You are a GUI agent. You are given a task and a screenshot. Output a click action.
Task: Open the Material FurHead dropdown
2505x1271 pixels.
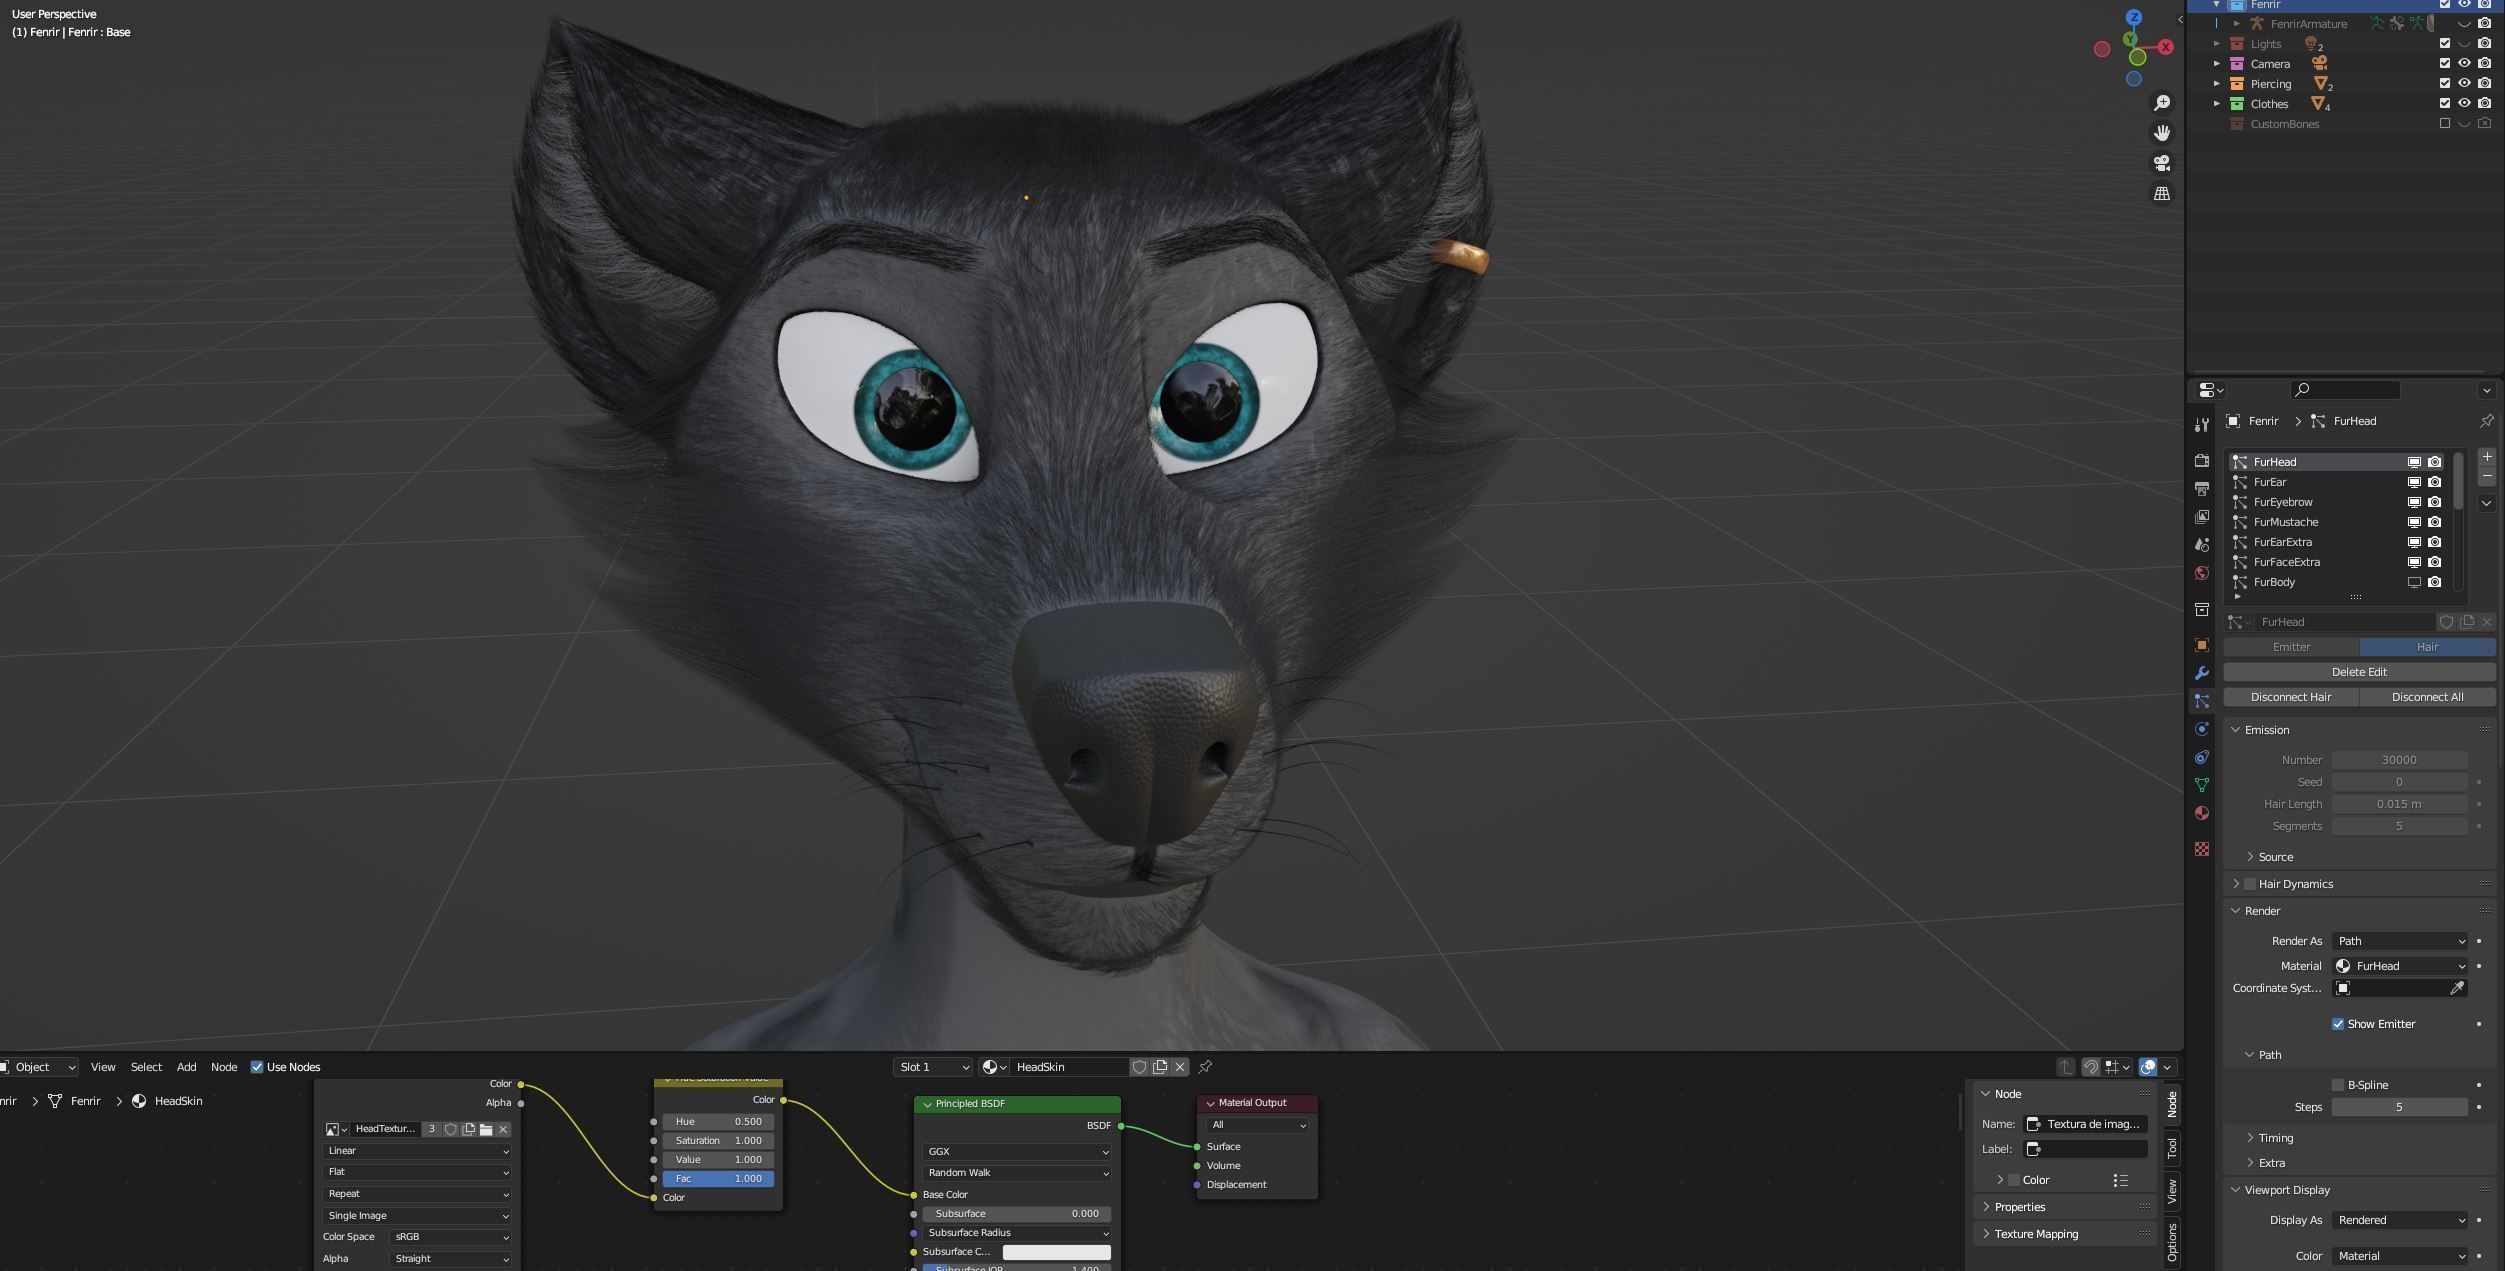point(2399,966)
